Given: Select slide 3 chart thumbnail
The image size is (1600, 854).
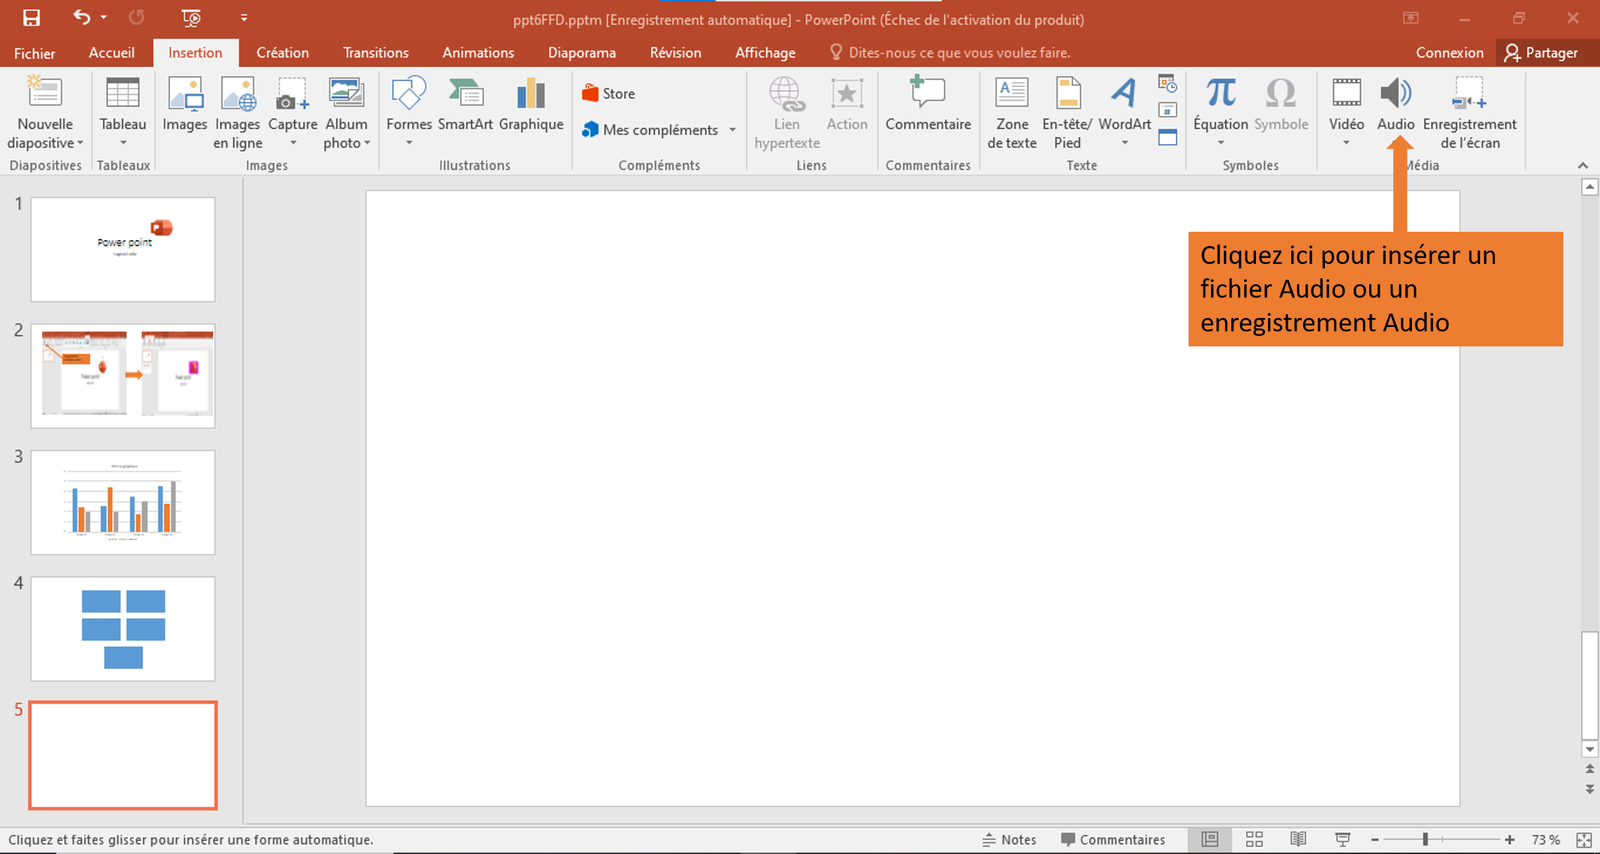Looking at the screenshot, I should [x=123, y=502].
